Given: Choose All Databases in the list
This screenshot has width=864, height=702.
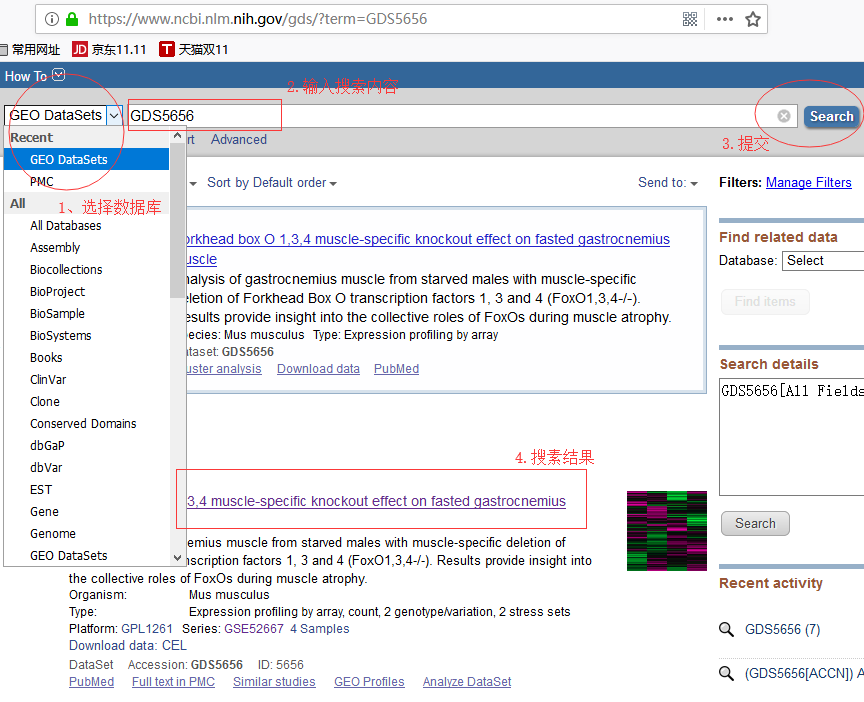Looking at the screenshot, I should [87, 225].
